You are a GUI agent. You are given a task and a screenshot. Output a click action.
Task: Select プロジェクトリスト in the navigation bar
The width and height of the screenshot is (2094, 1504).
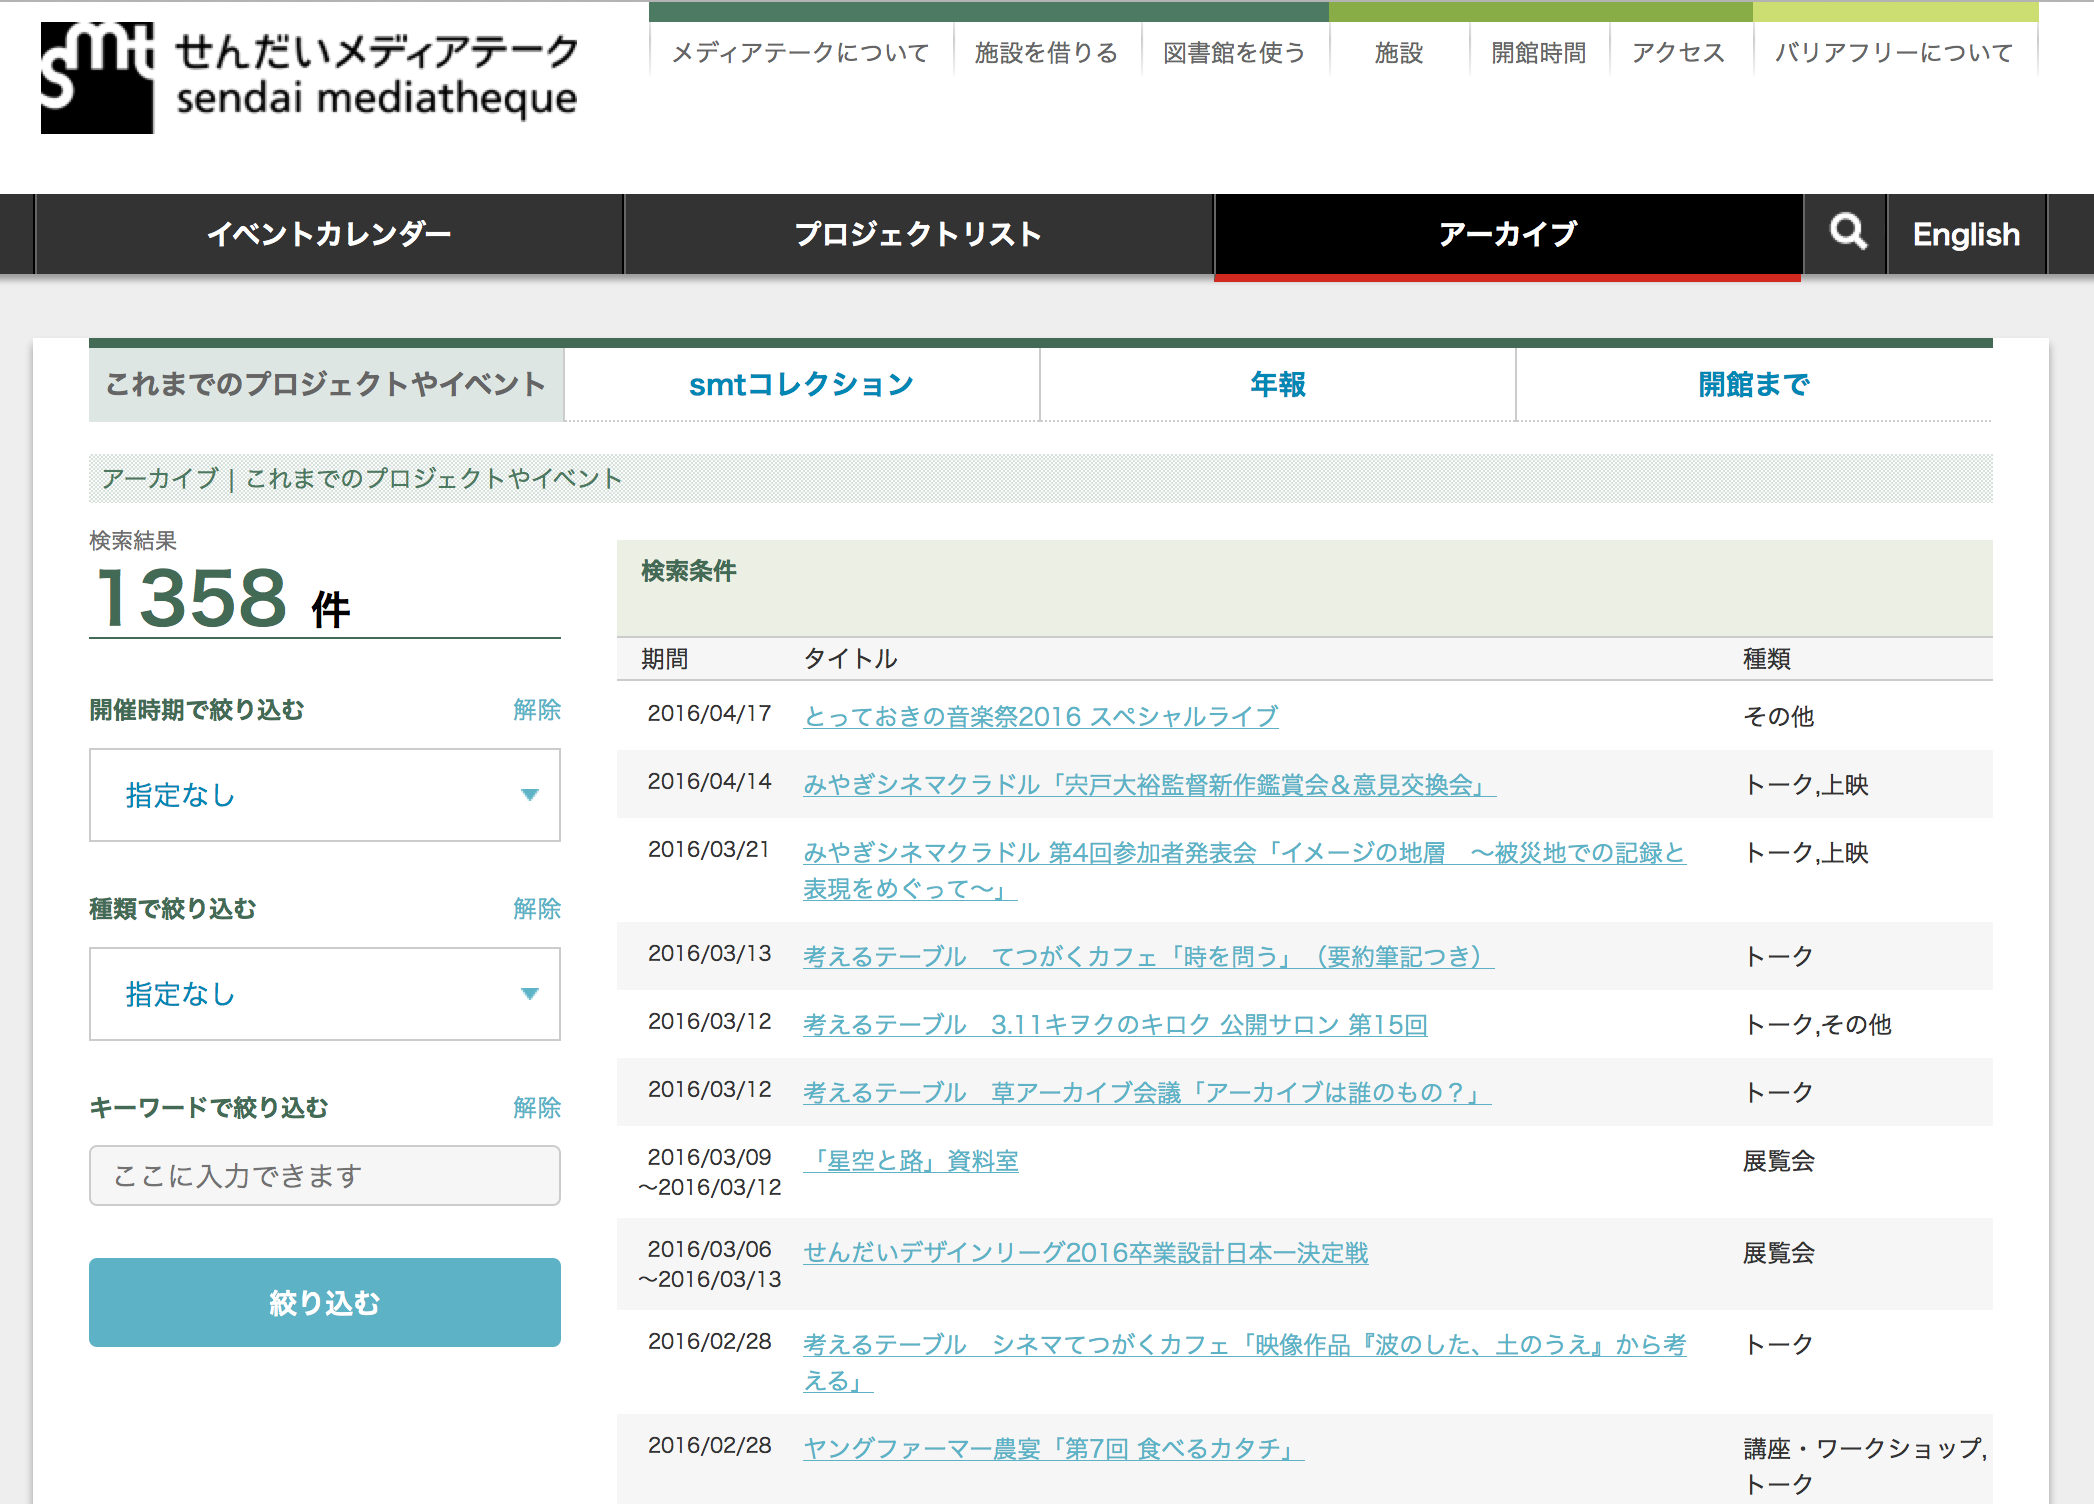[916, 234]
